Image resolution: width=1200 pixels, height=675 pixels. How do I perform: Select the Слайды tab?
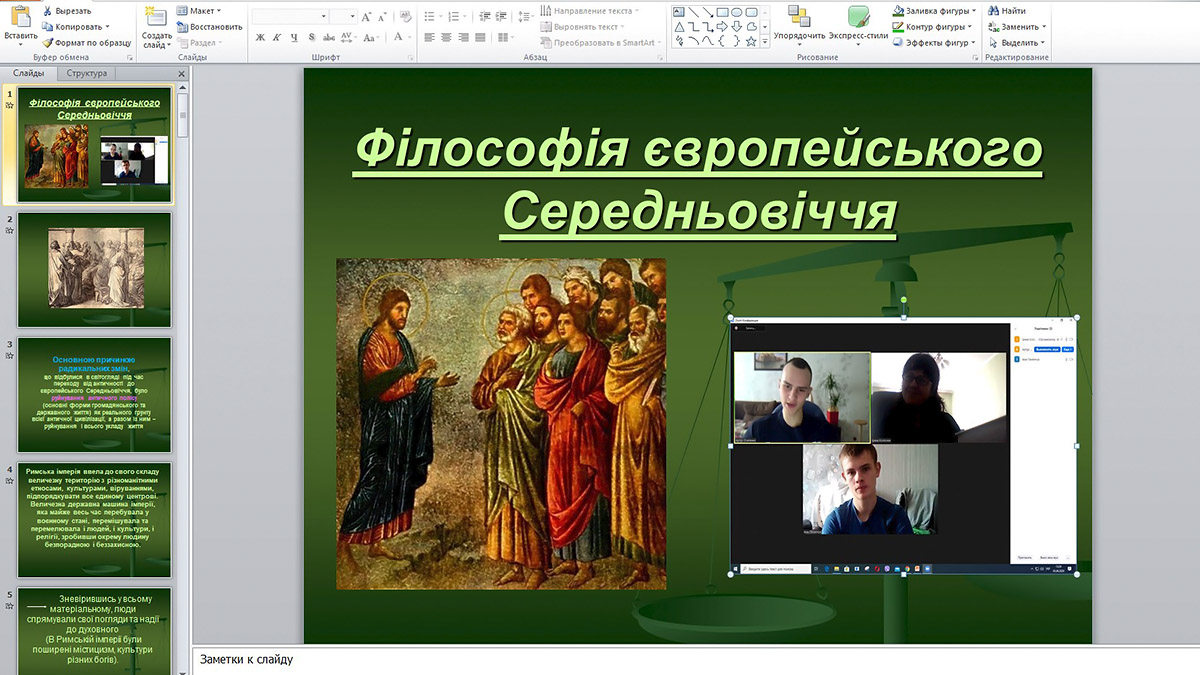[28, 74]
